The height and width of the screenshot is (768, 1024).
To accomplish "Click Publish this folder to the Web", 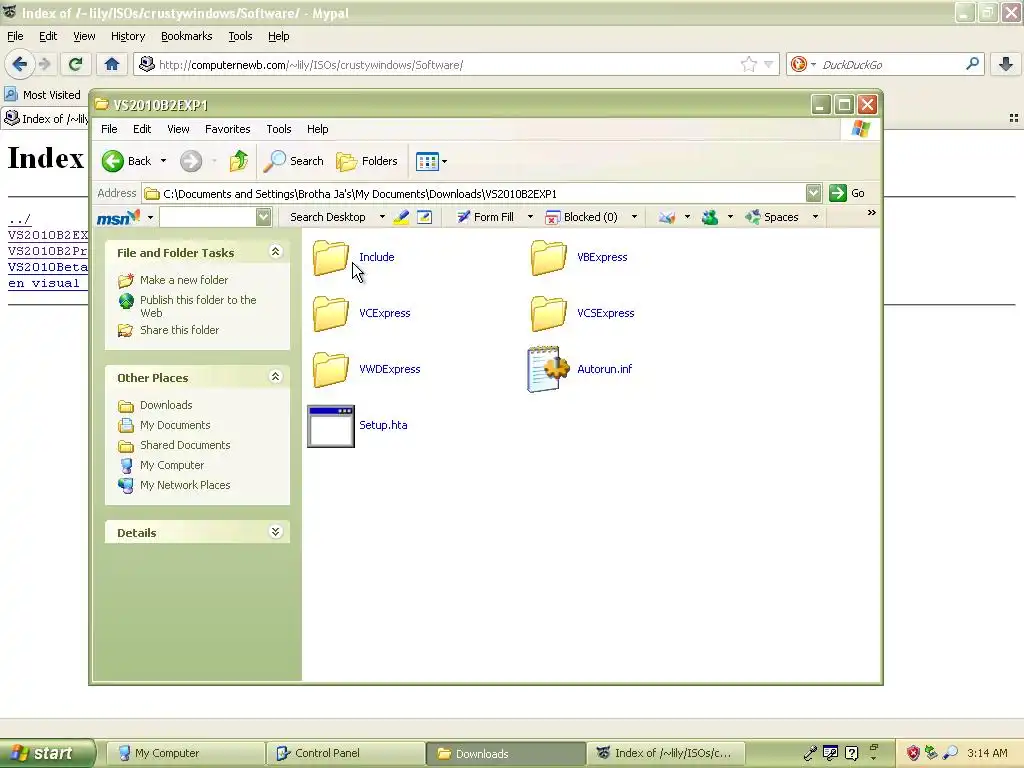I will click(188, 306).
